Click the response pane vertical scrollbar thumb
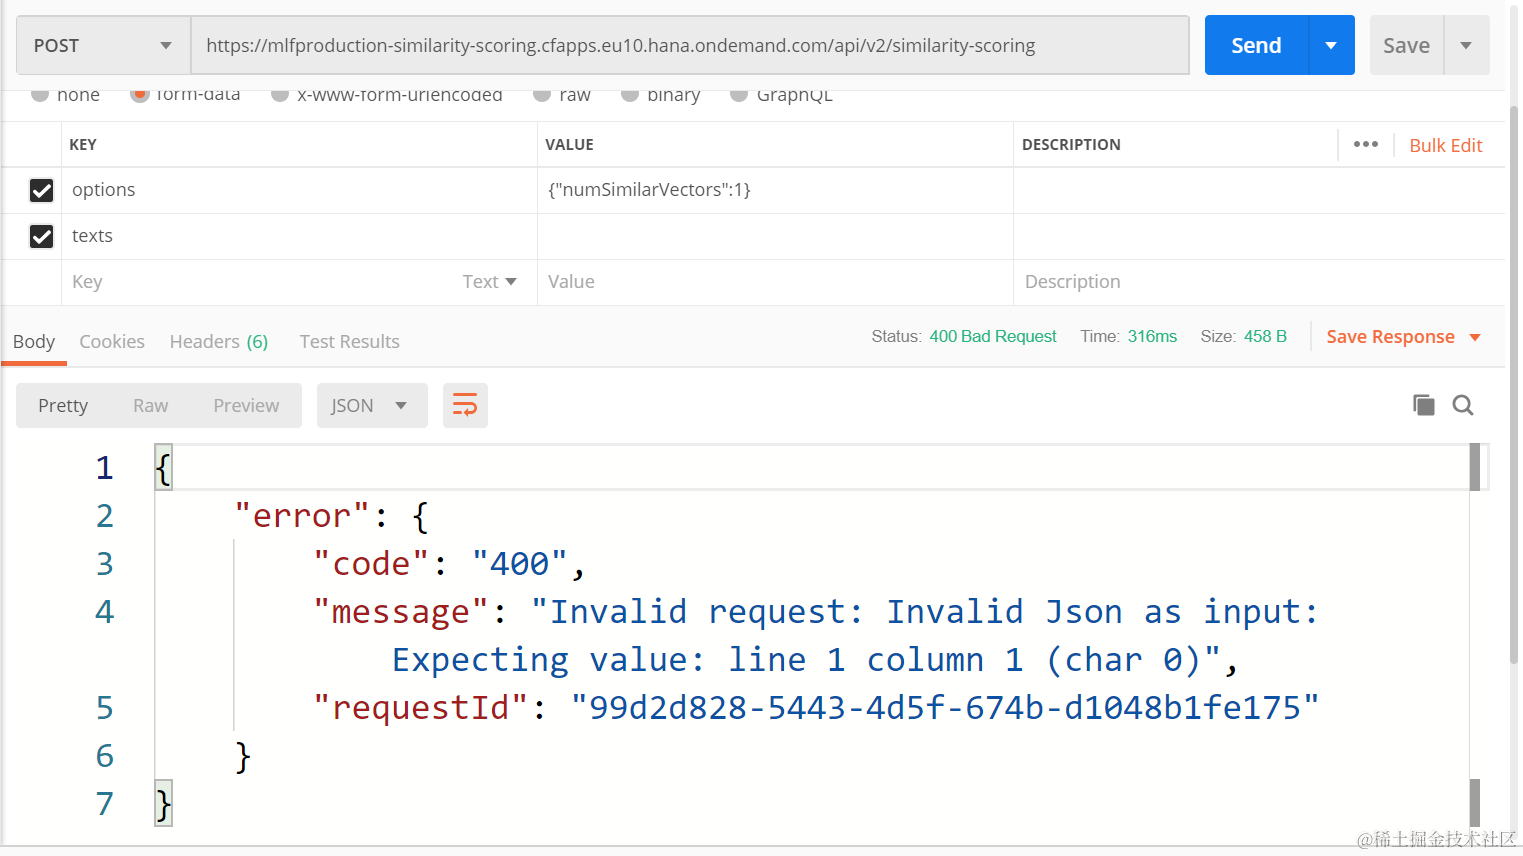 pos(1475,467)
